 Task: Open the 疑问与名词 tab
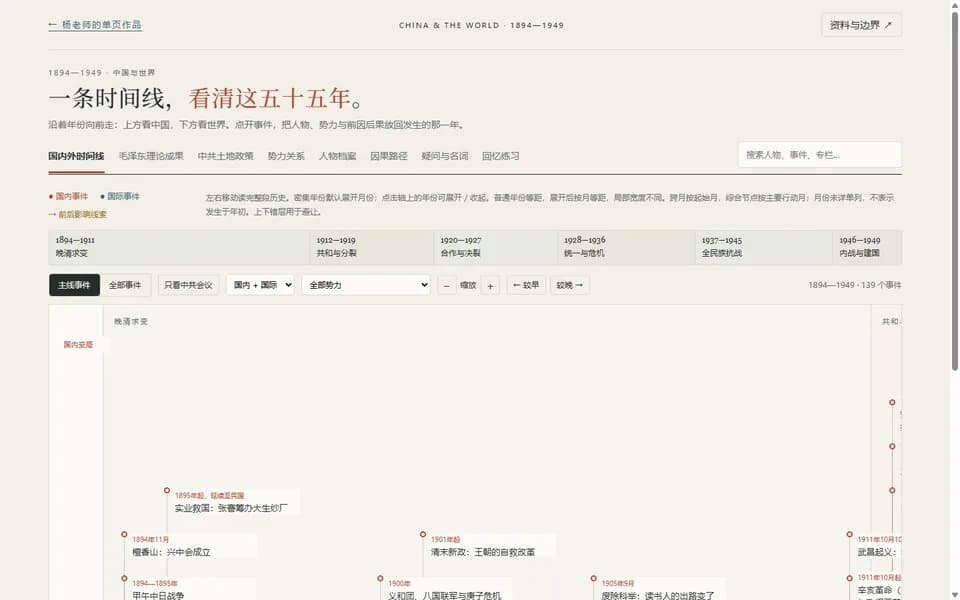point(444,156)
